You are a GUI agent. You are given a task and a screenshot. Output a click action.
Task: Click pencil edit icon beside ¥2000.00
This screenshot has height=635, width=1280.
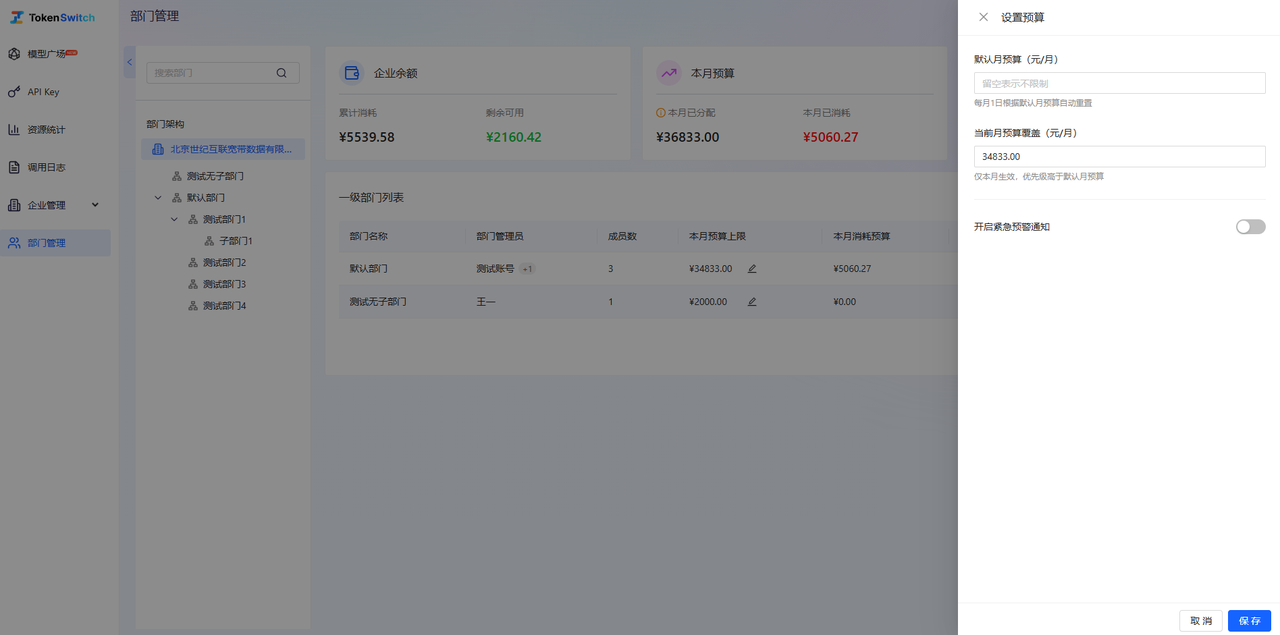tap(752, 302)
